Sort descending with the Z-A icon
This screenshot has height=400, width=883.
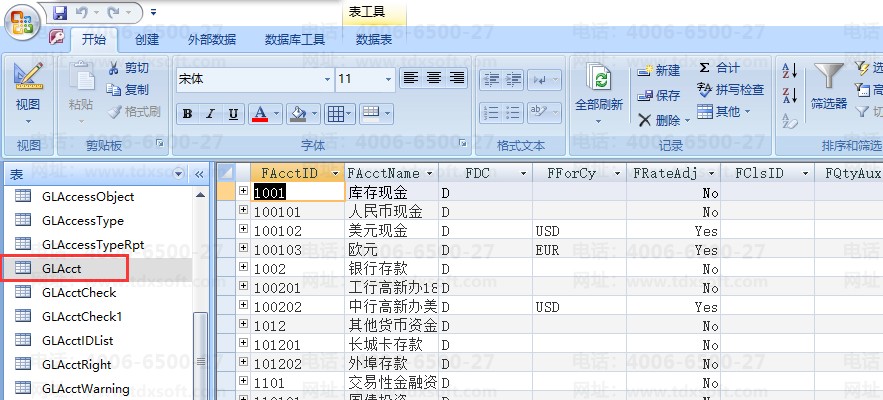789,96
